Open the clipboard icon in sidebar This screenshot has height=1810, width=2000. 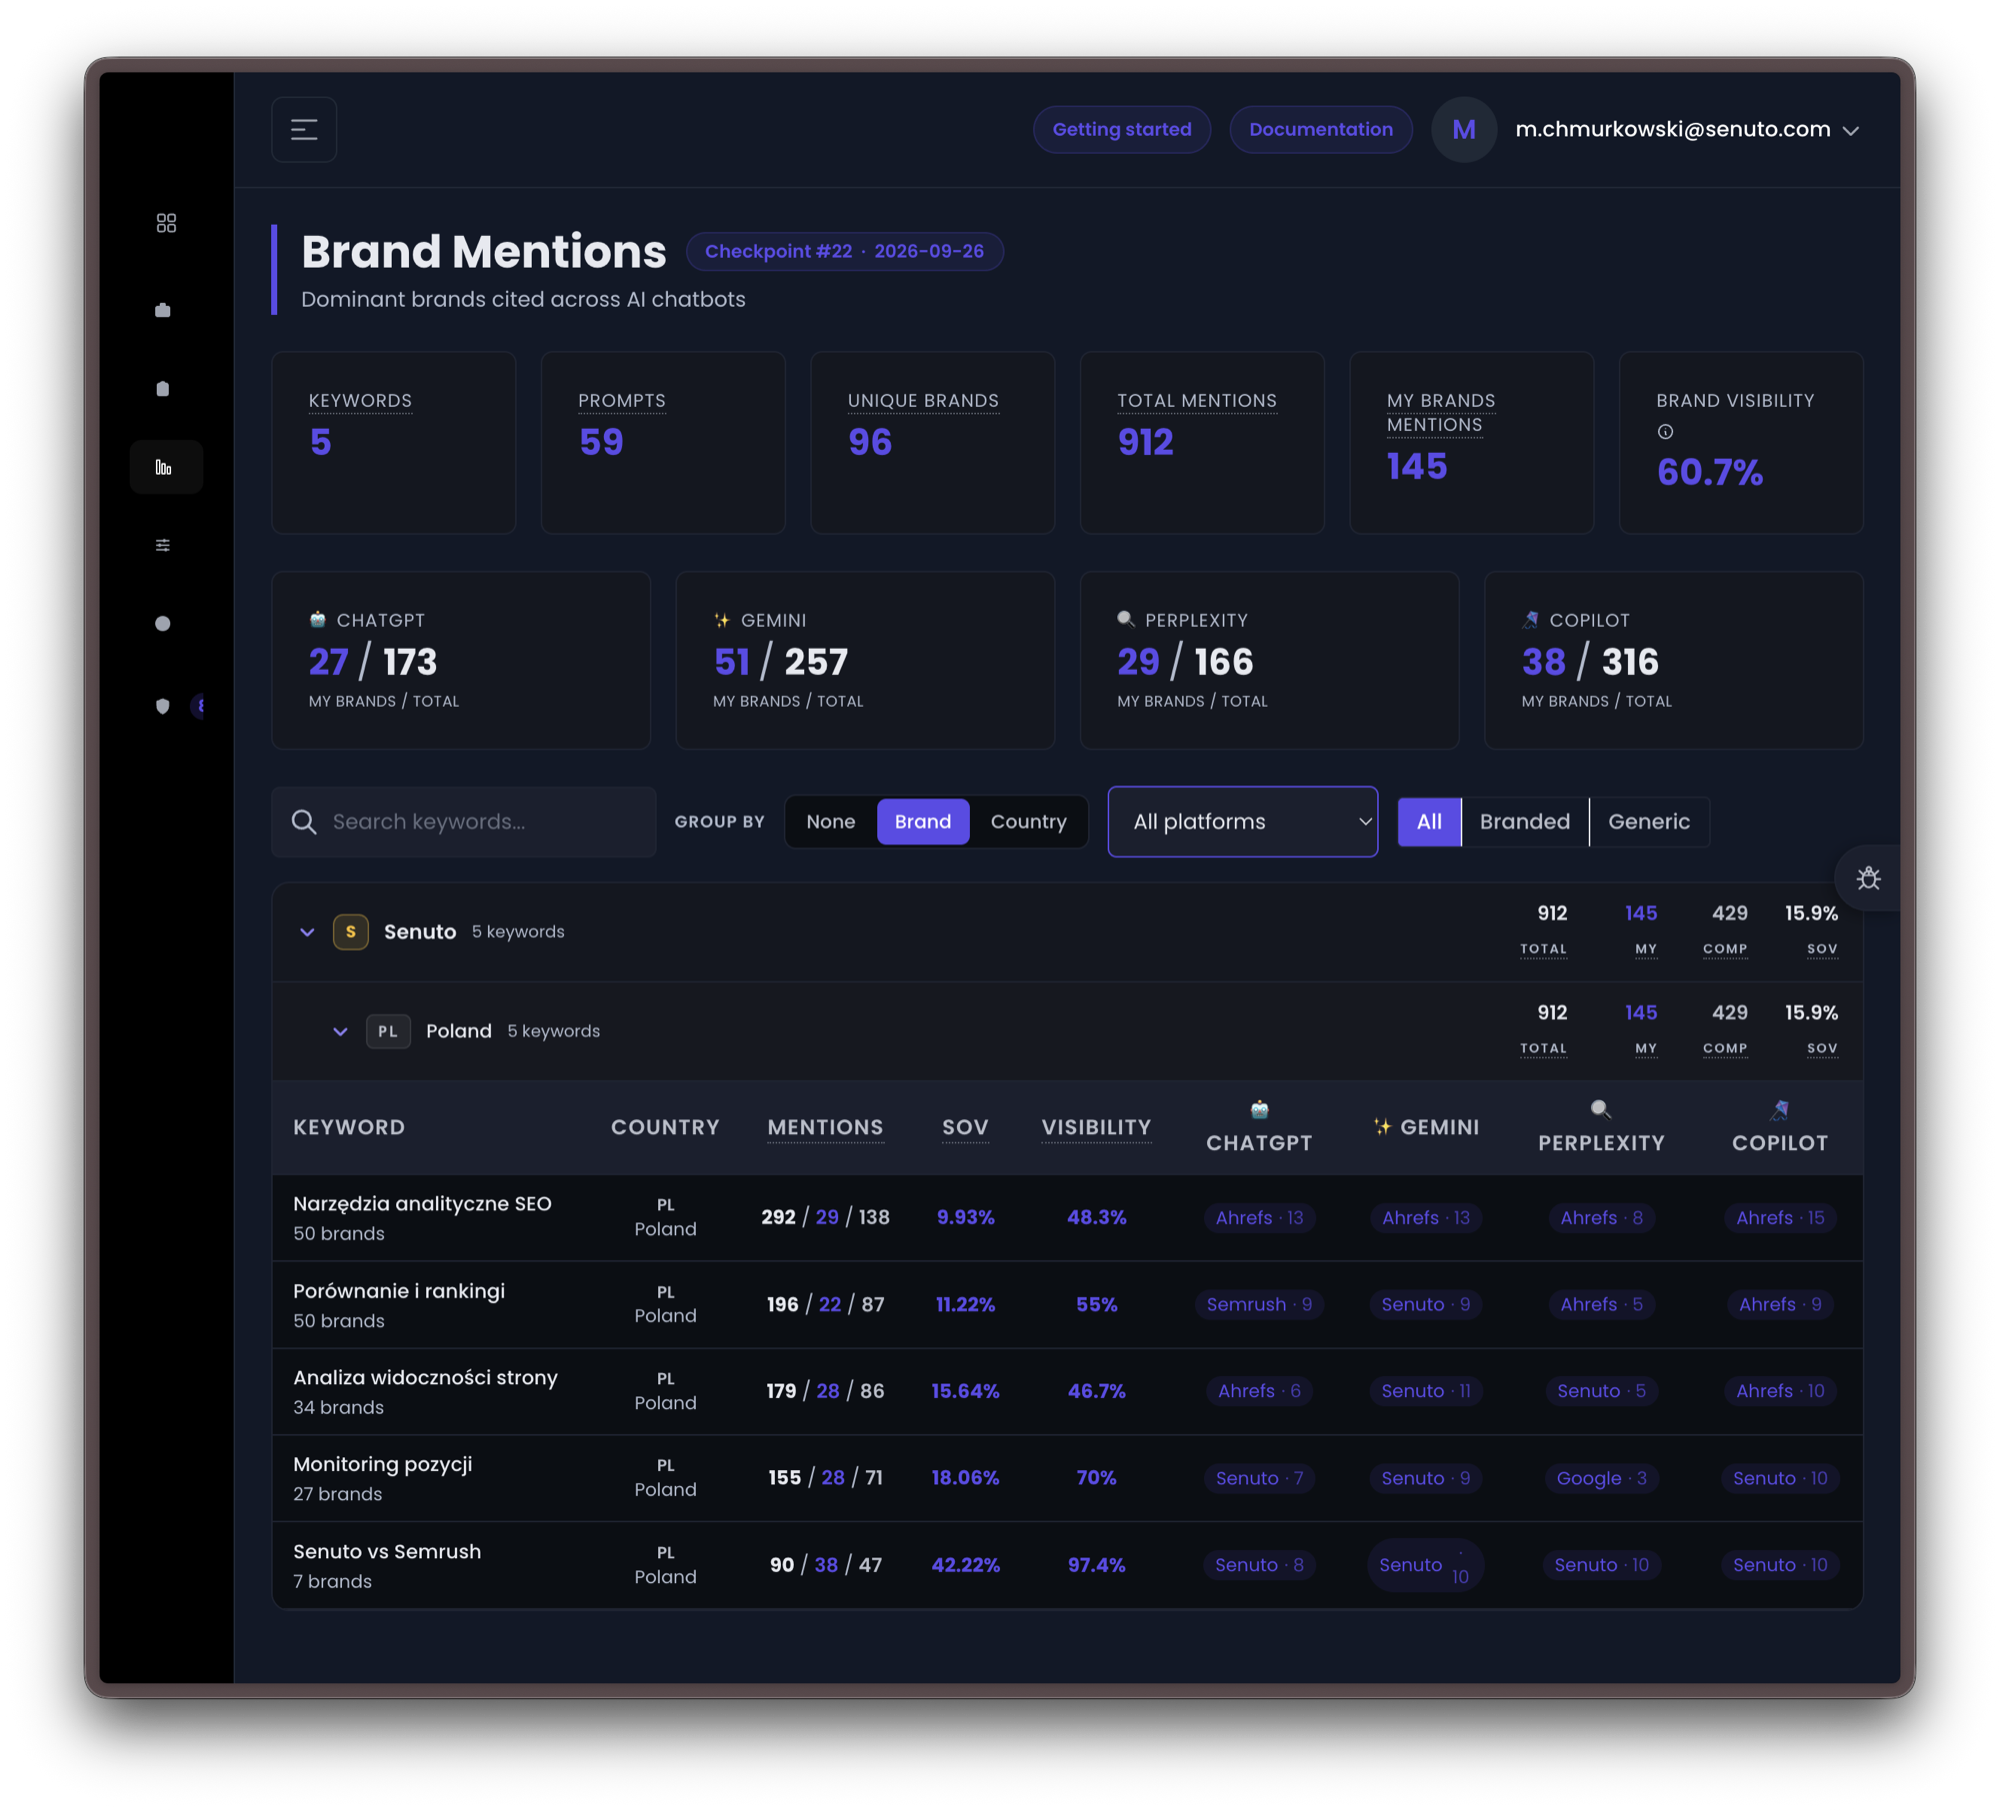coord(163,388)
